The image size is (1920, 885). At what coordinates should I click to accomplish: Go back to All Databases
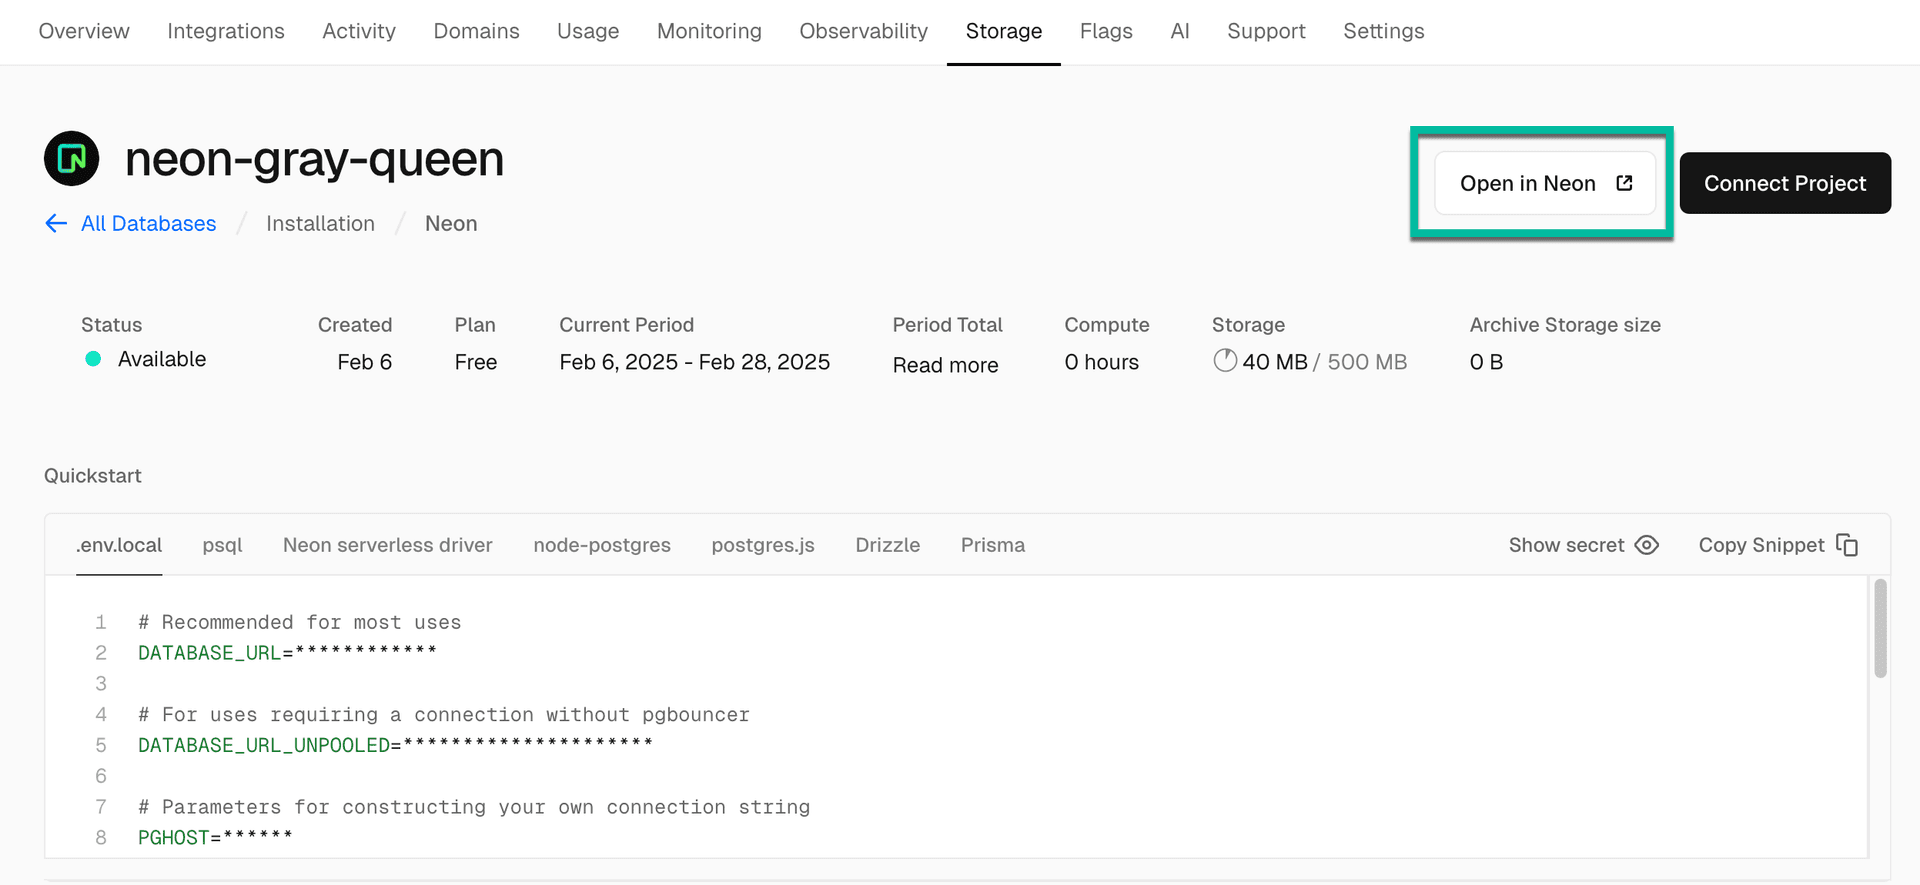[x=148, y=223]
